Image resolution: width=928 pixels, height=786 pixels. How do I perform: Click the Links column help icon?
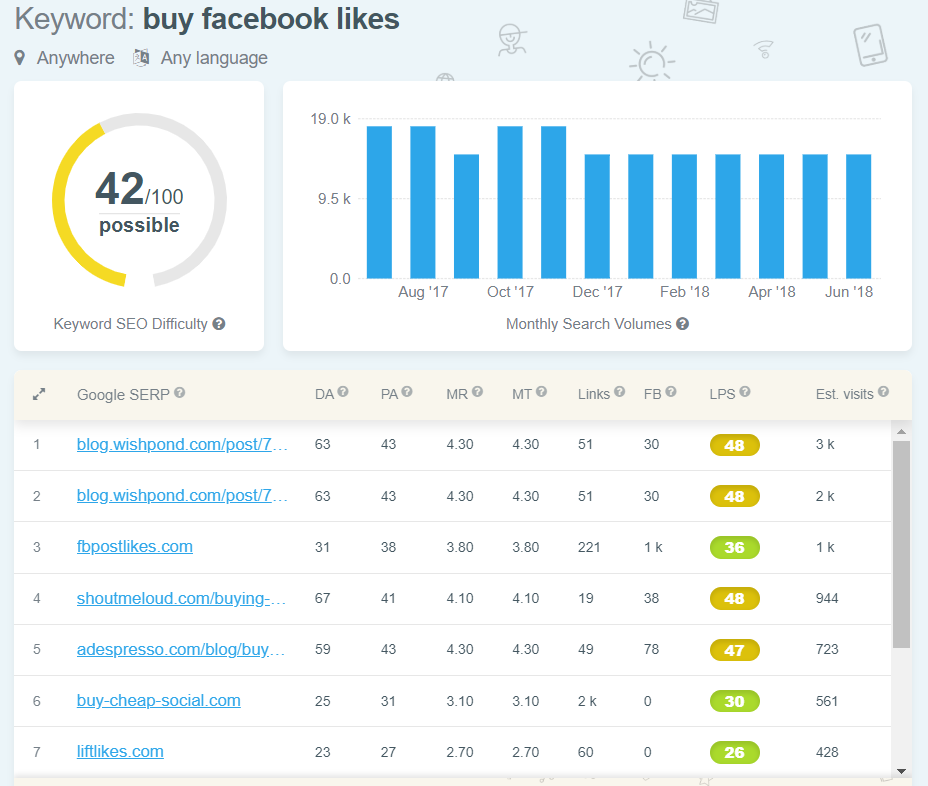(620, 392)
